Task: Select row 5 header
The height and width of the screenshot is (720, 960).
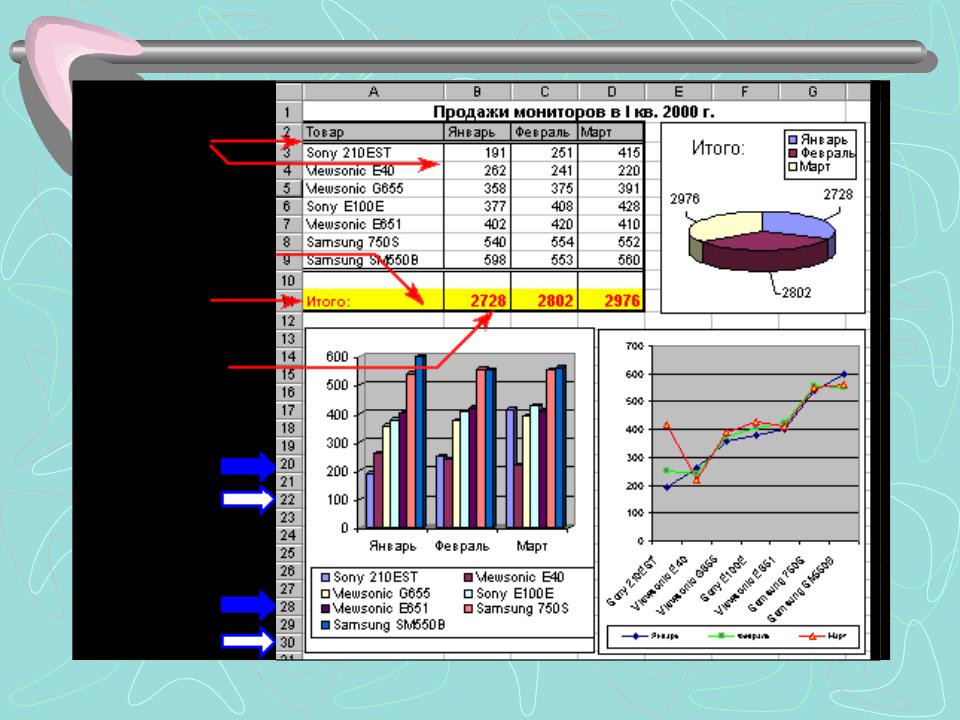Action: coord(288,188)
